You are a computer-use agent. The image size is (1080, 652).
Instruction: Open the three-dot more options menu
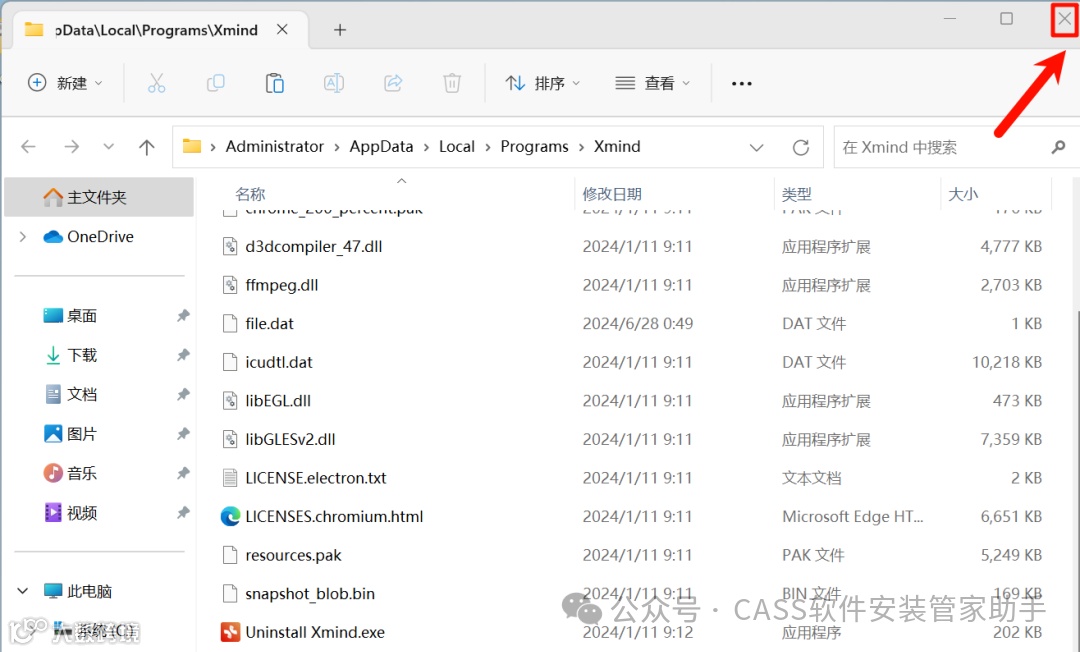click(x=741, y=83)
